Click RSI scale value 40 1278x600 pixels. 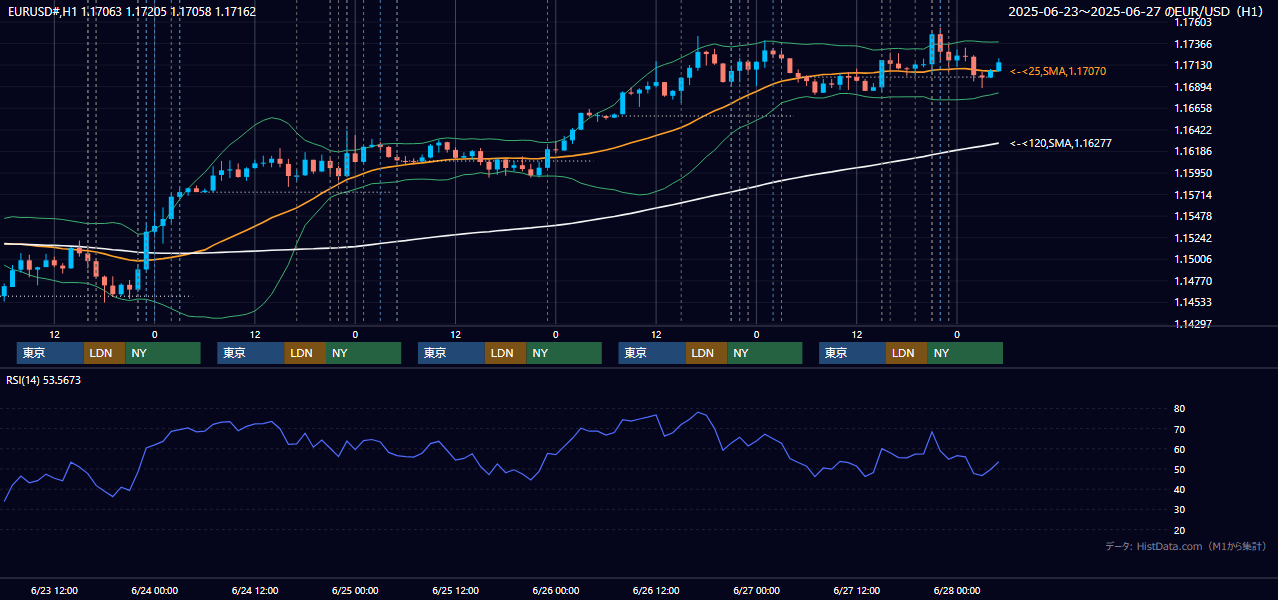click(x=1180, y=489)
